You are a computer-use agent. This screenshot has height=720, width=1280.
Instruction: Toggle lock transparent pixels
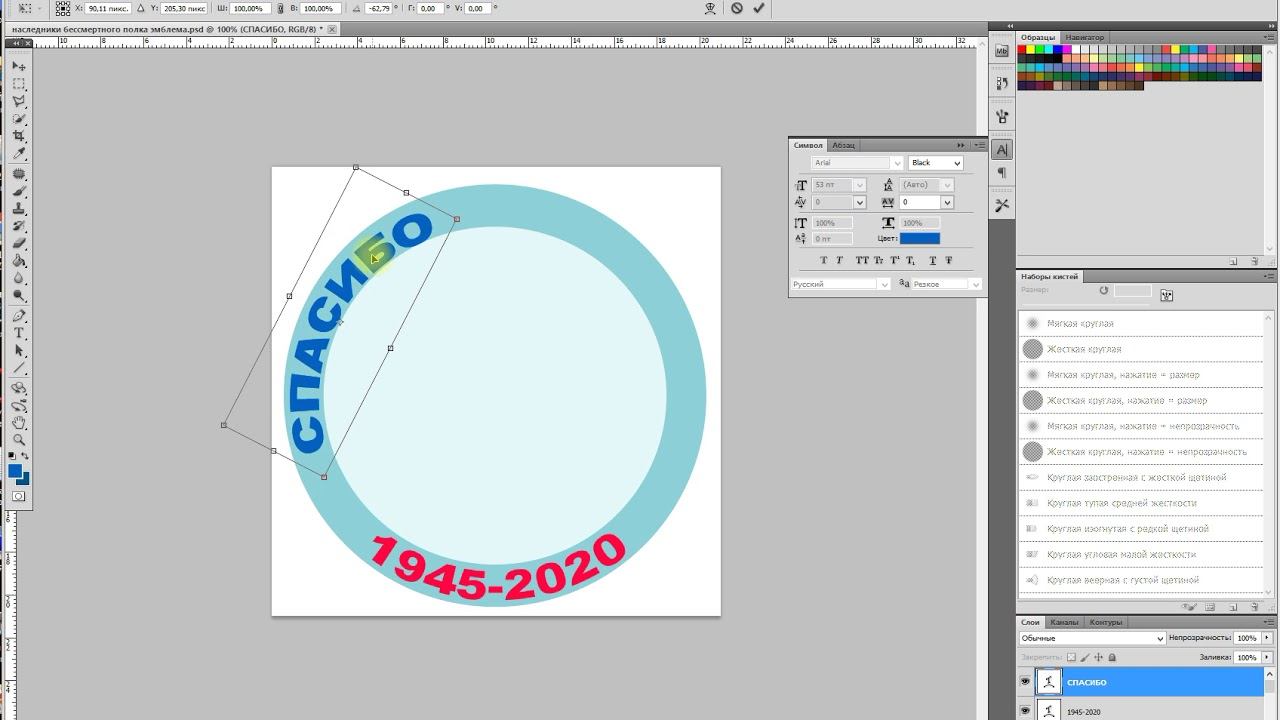click(1072, 657)
